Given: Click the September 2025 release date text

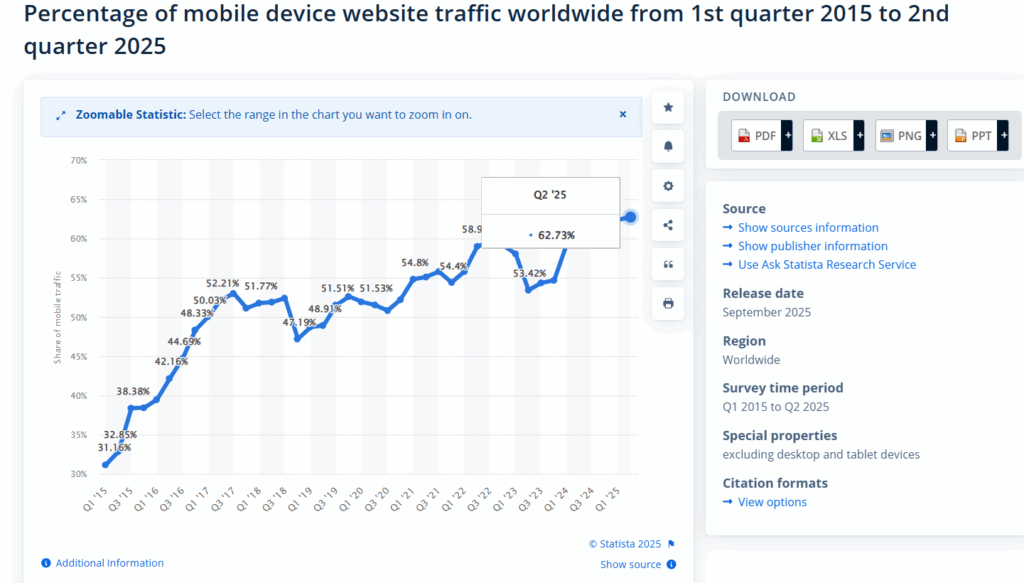Looking at the screenshot, I should 767,312.
